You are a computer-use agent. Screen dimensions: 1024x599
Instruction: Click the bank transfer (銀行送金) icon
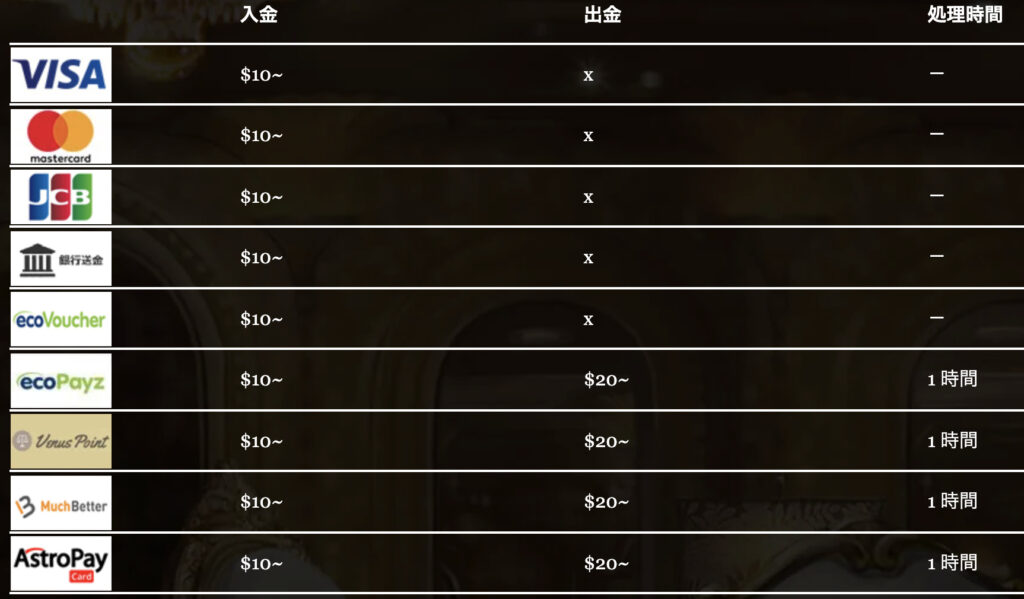click(x=61, y=258)
